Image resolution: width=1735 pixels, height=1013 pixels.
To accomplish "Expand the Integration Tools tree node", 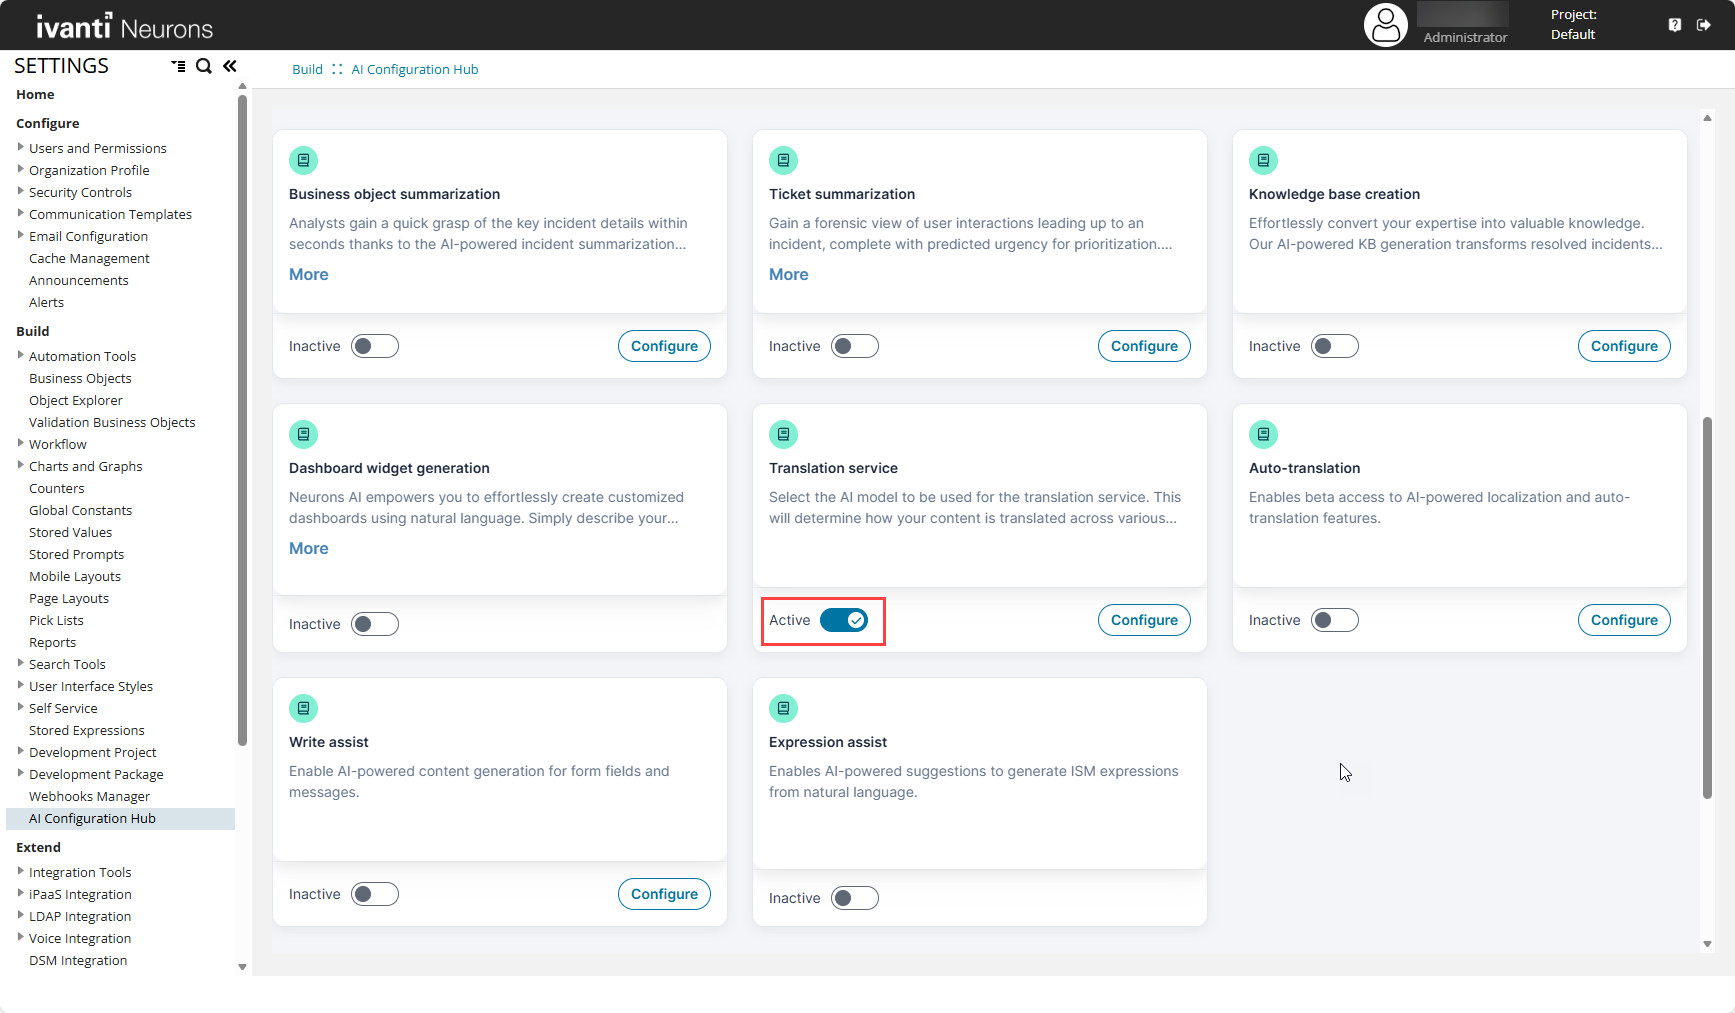I will tap(20, 871).
